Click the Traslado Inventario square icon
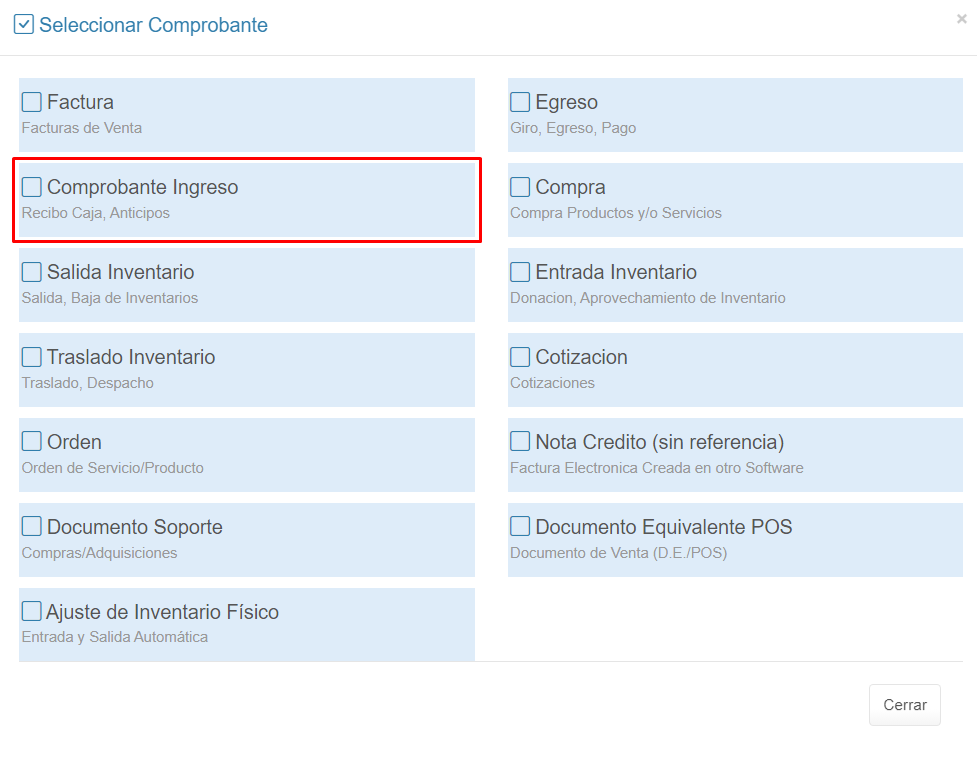Screen dimensions: 977x772 point(32,357)
